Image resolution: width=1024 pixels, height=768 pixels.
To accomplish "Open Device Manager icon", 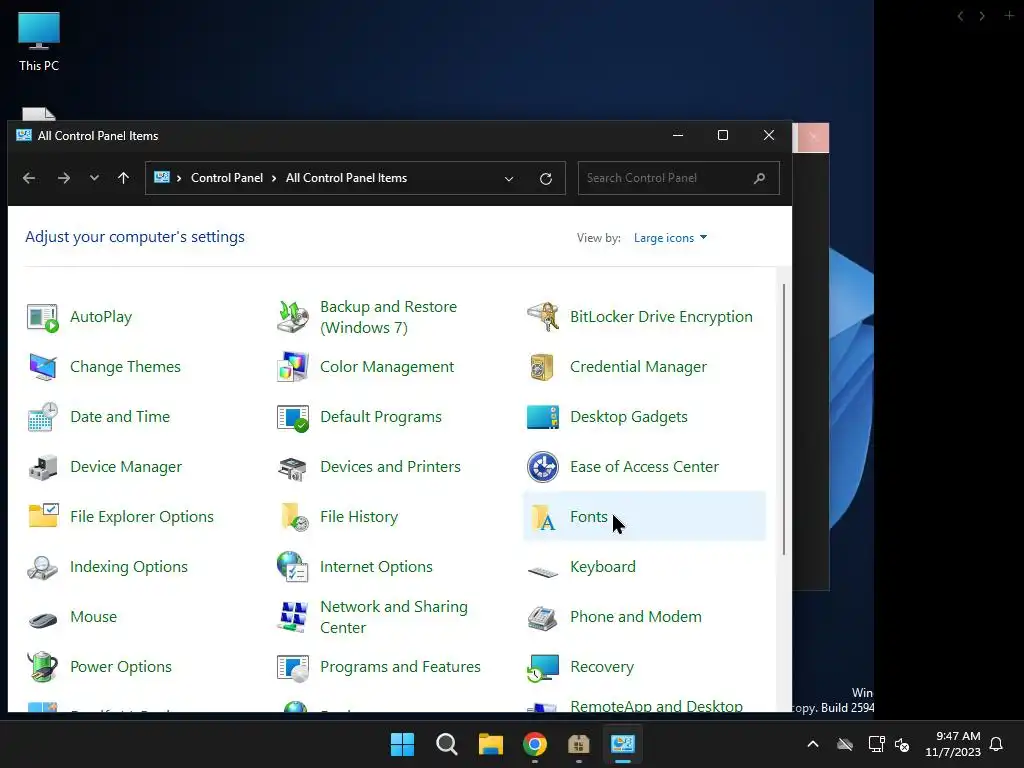I will (x=42, y=467).
